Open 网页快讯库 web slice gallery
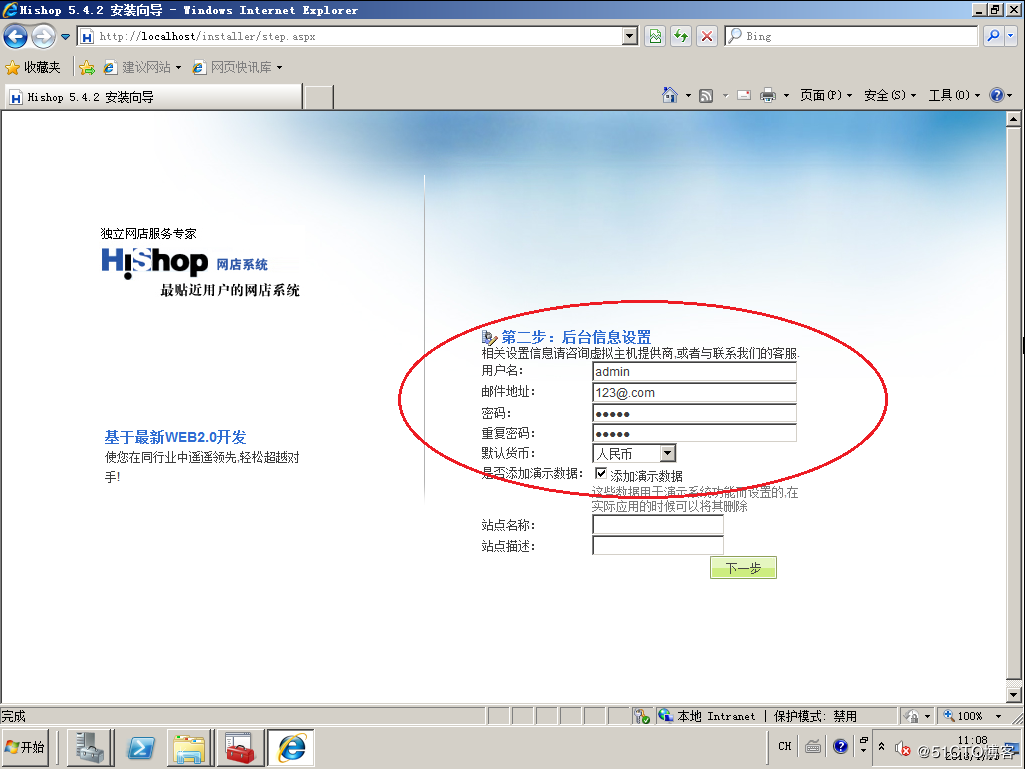 pyautogui.click(x=237, y=67)
